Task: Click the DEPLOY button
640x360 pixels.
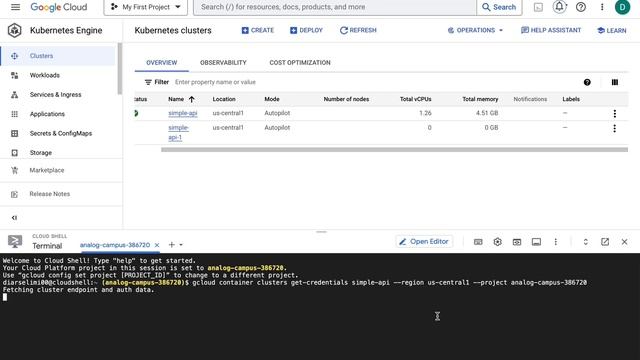Action: pyautogui.click(x=306, y=30)
